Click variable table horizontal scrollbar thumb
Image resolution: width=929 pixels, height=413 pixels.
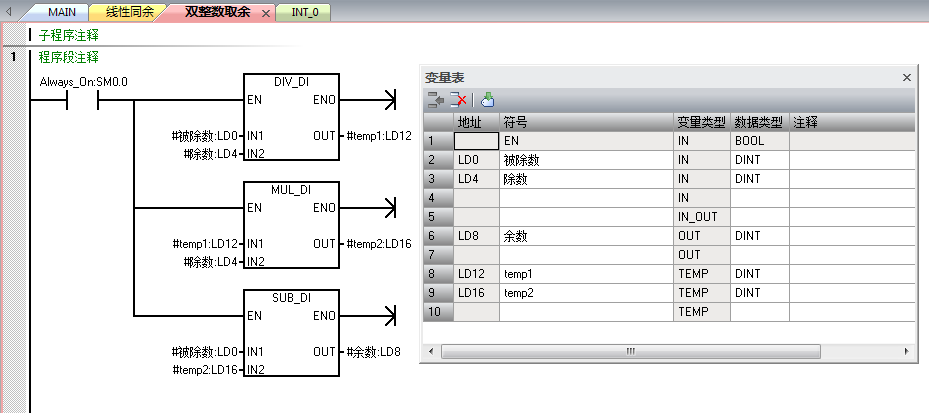pos(631,351)
